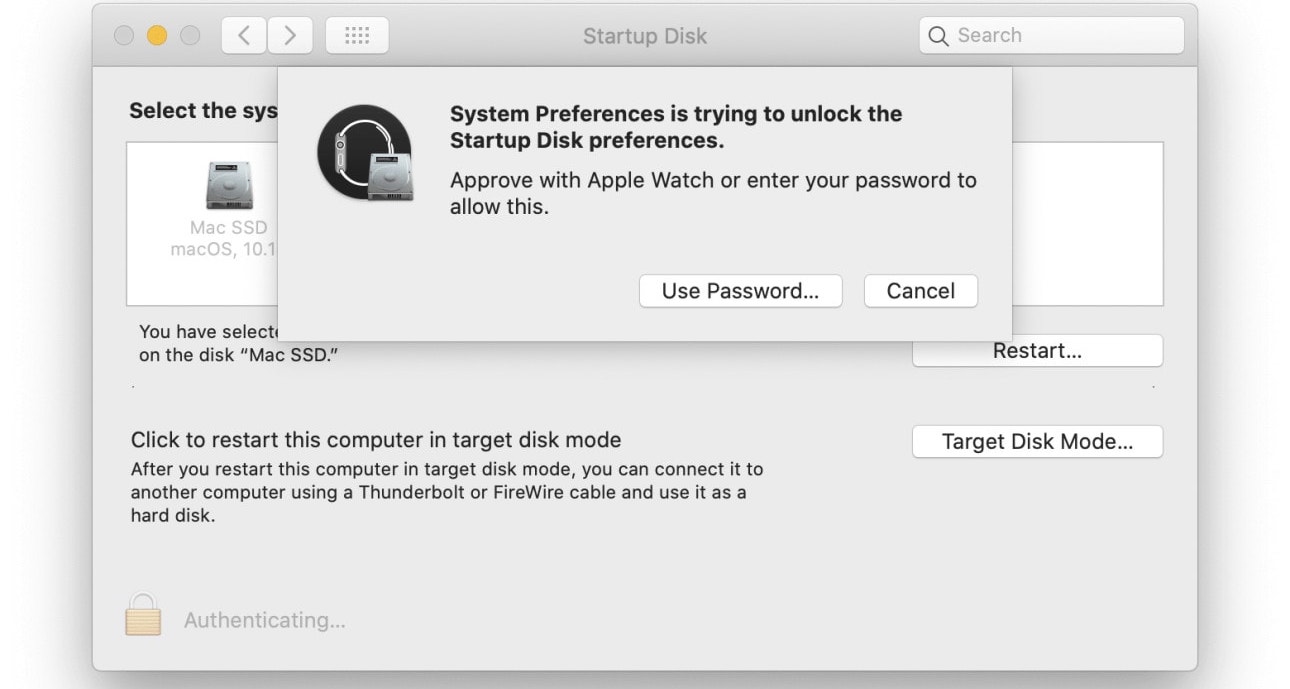Viewport: 1290px width, 689px height.
Task: Click the Startup Disk window title
Action: point(645,36)
